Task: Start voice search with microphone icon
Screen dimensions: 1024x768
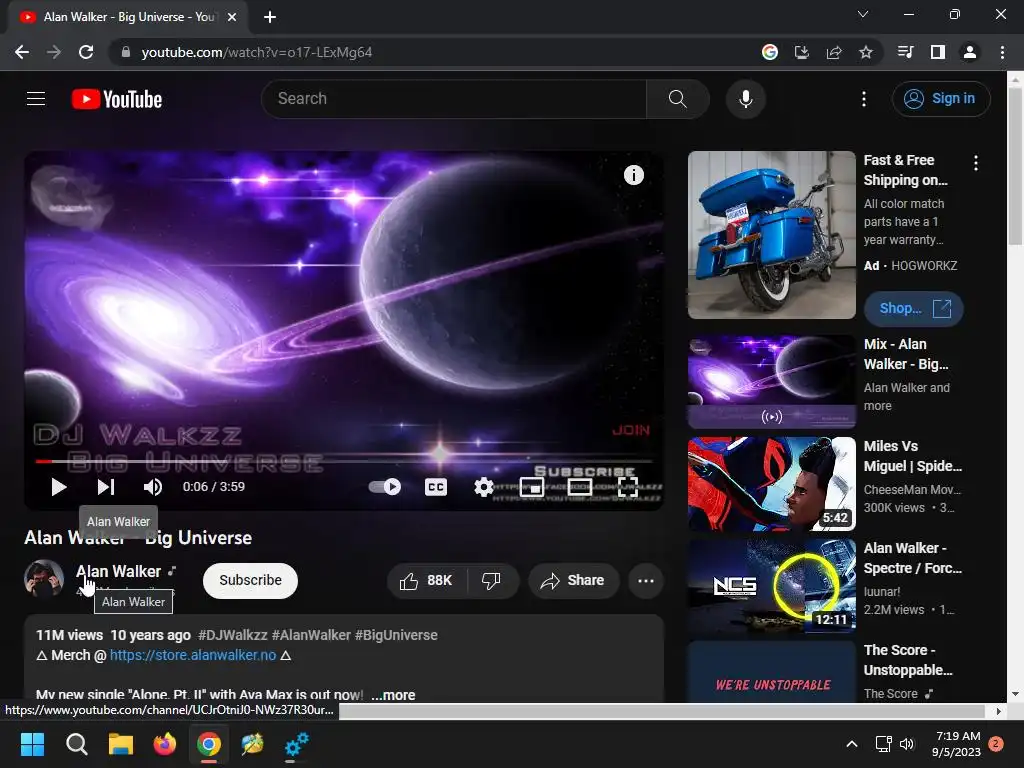Action: [746, 99]
